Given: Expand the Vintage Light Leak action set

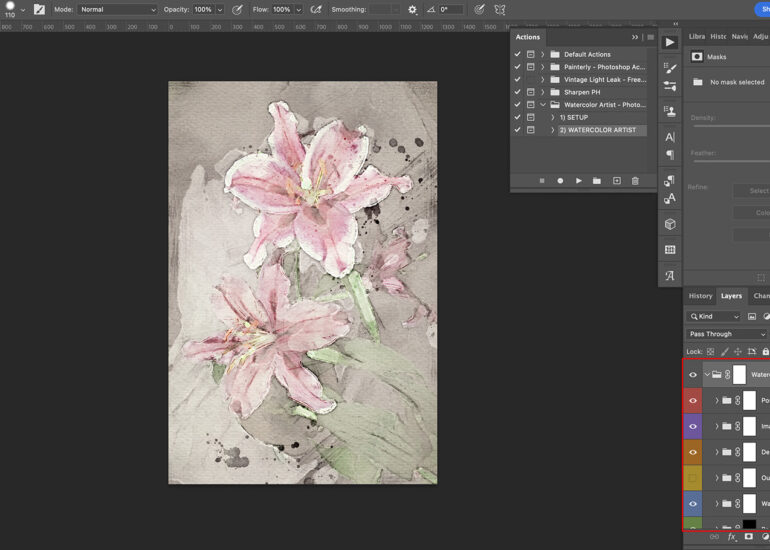Looking at the screenshot, I should (x=543, y=80).
